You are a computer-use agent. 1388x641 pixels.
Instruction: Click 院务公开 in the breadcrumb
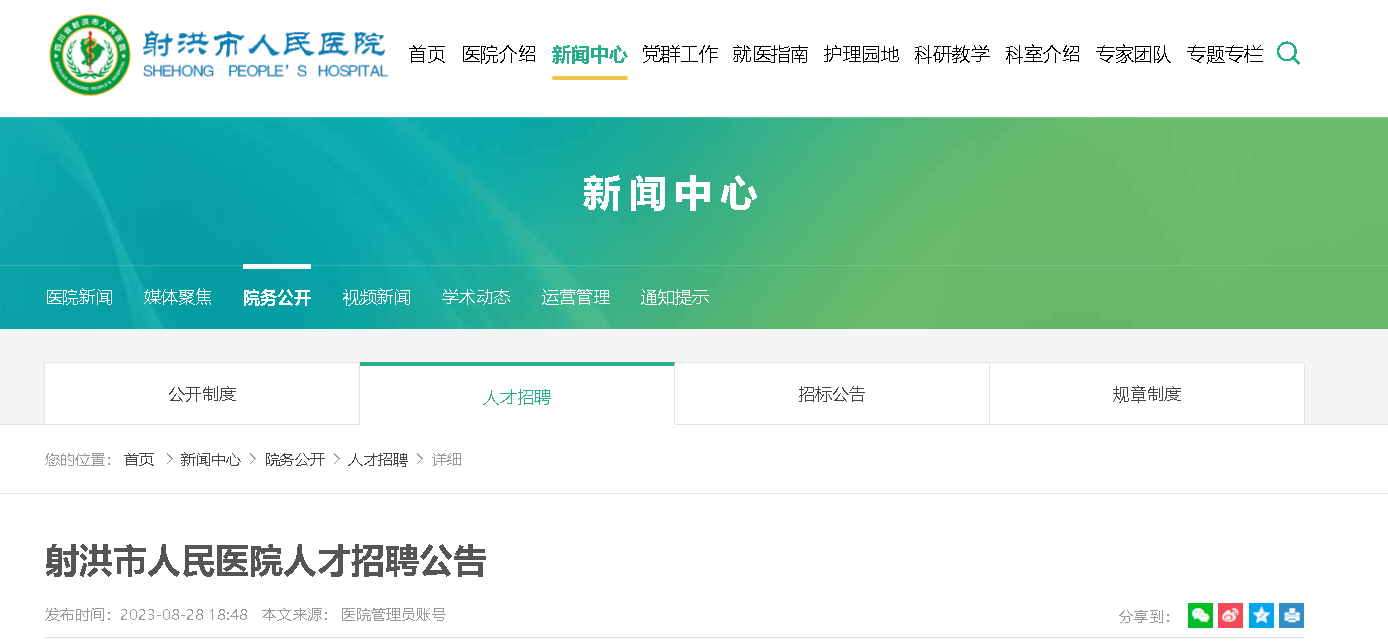pyautogui.click(x=295, y=460)
